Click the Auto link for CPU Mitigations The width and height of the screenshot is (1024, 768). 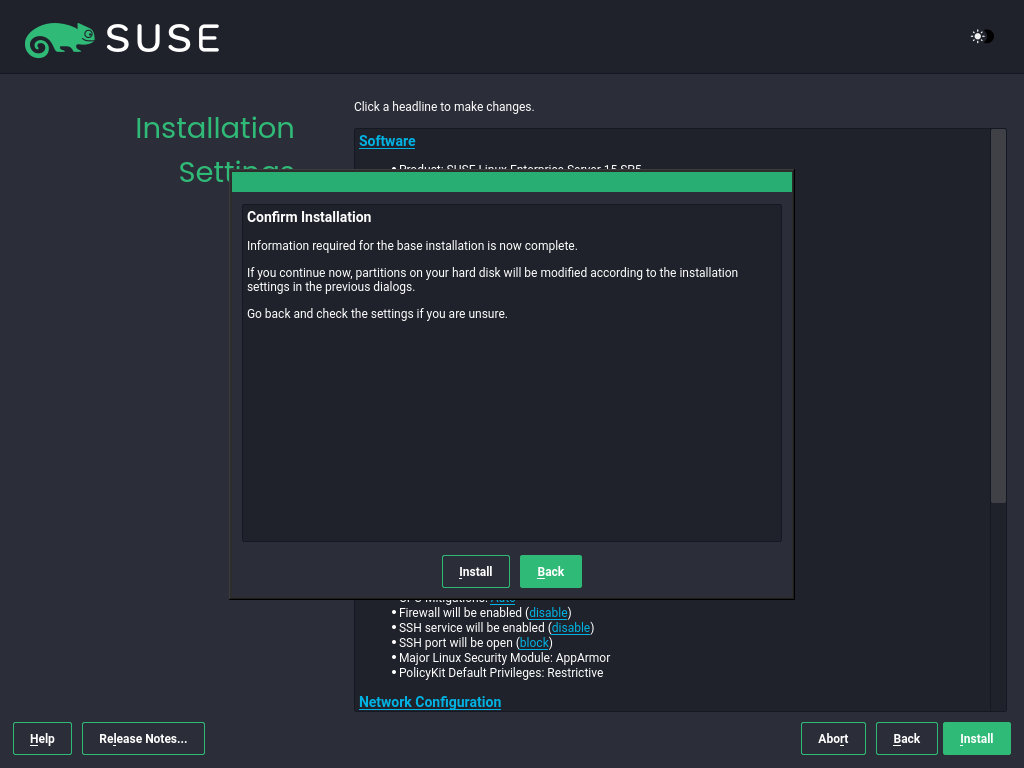coord(502,597)
